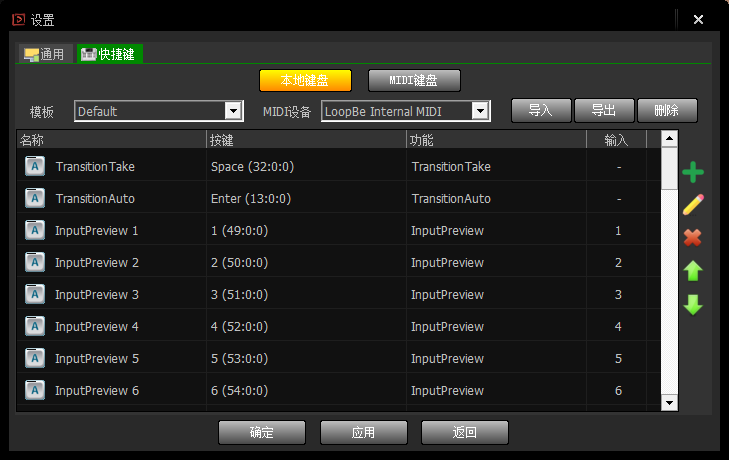This screenshot has height=460, width=729.
Task: Select the 快捷键 tab
Action: coord(109,54)
